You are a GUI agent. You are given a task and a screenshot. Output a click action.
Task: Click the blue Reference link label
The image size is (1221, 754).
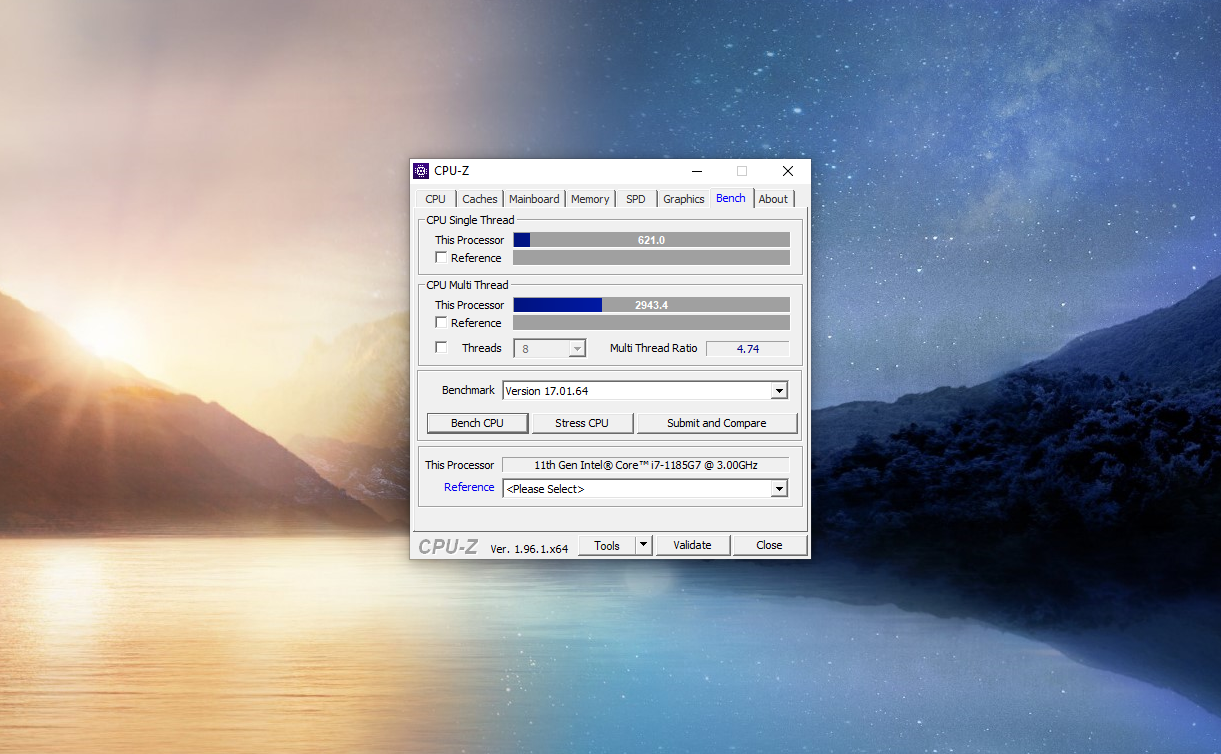[469, 487]
